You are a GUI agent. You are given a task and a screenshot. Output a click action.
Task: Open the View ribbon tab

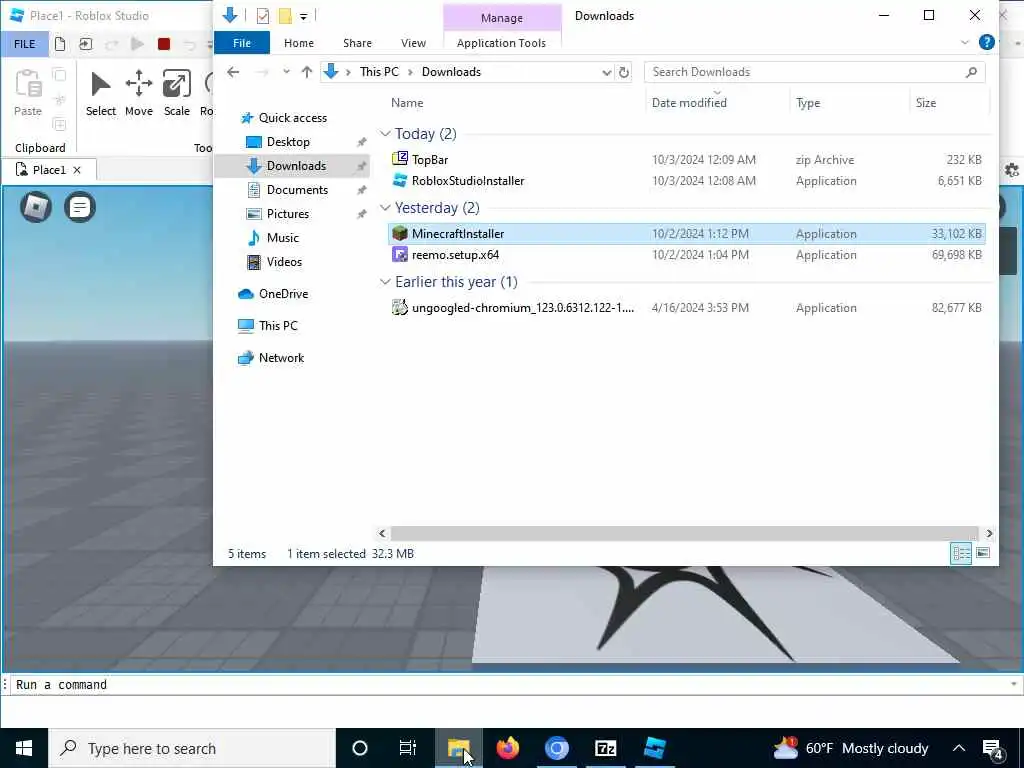(413, 43)
